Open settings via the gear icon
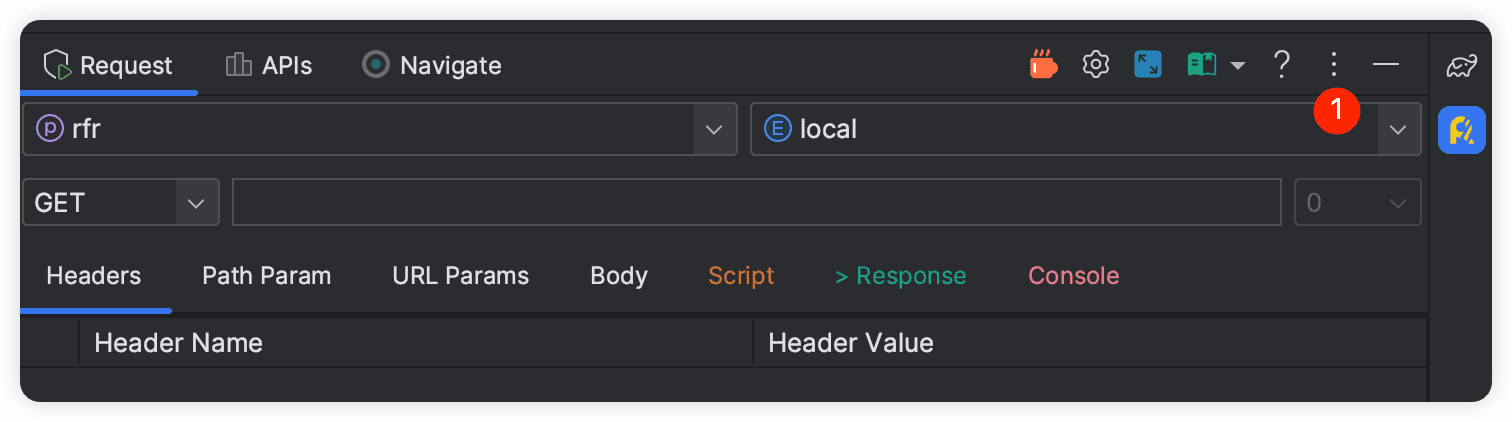Image resolution: width=1512 pixels, height=422 pixels. 1096,65
